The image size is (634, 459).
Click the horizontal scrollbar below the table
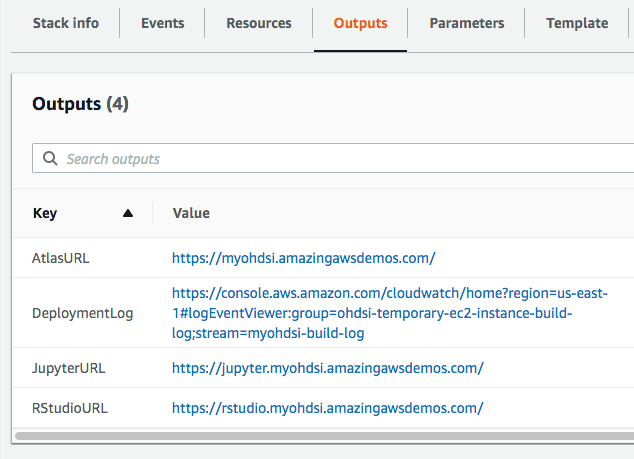(320, 436)
